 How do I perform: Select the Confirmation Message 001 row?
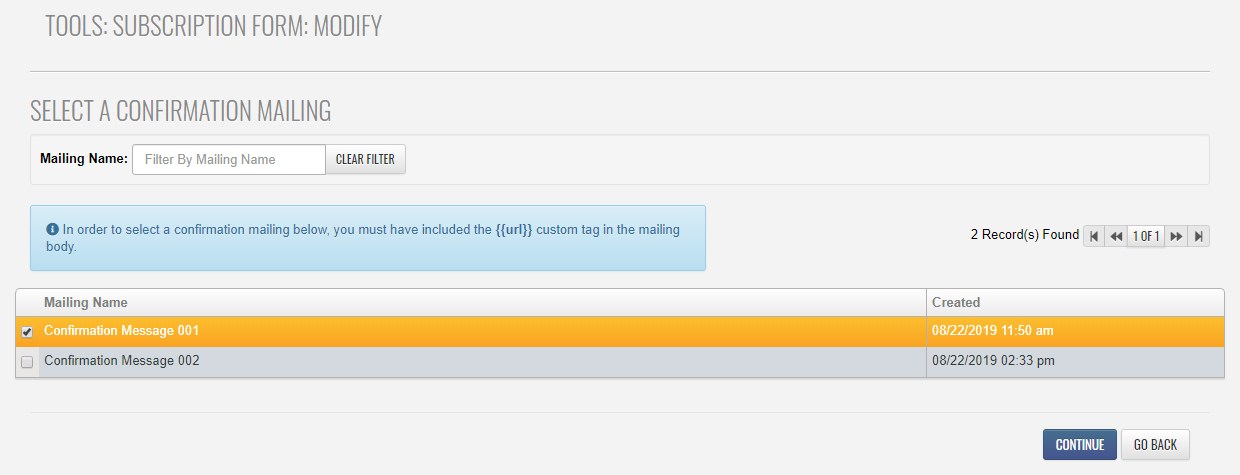coord(620,331)
